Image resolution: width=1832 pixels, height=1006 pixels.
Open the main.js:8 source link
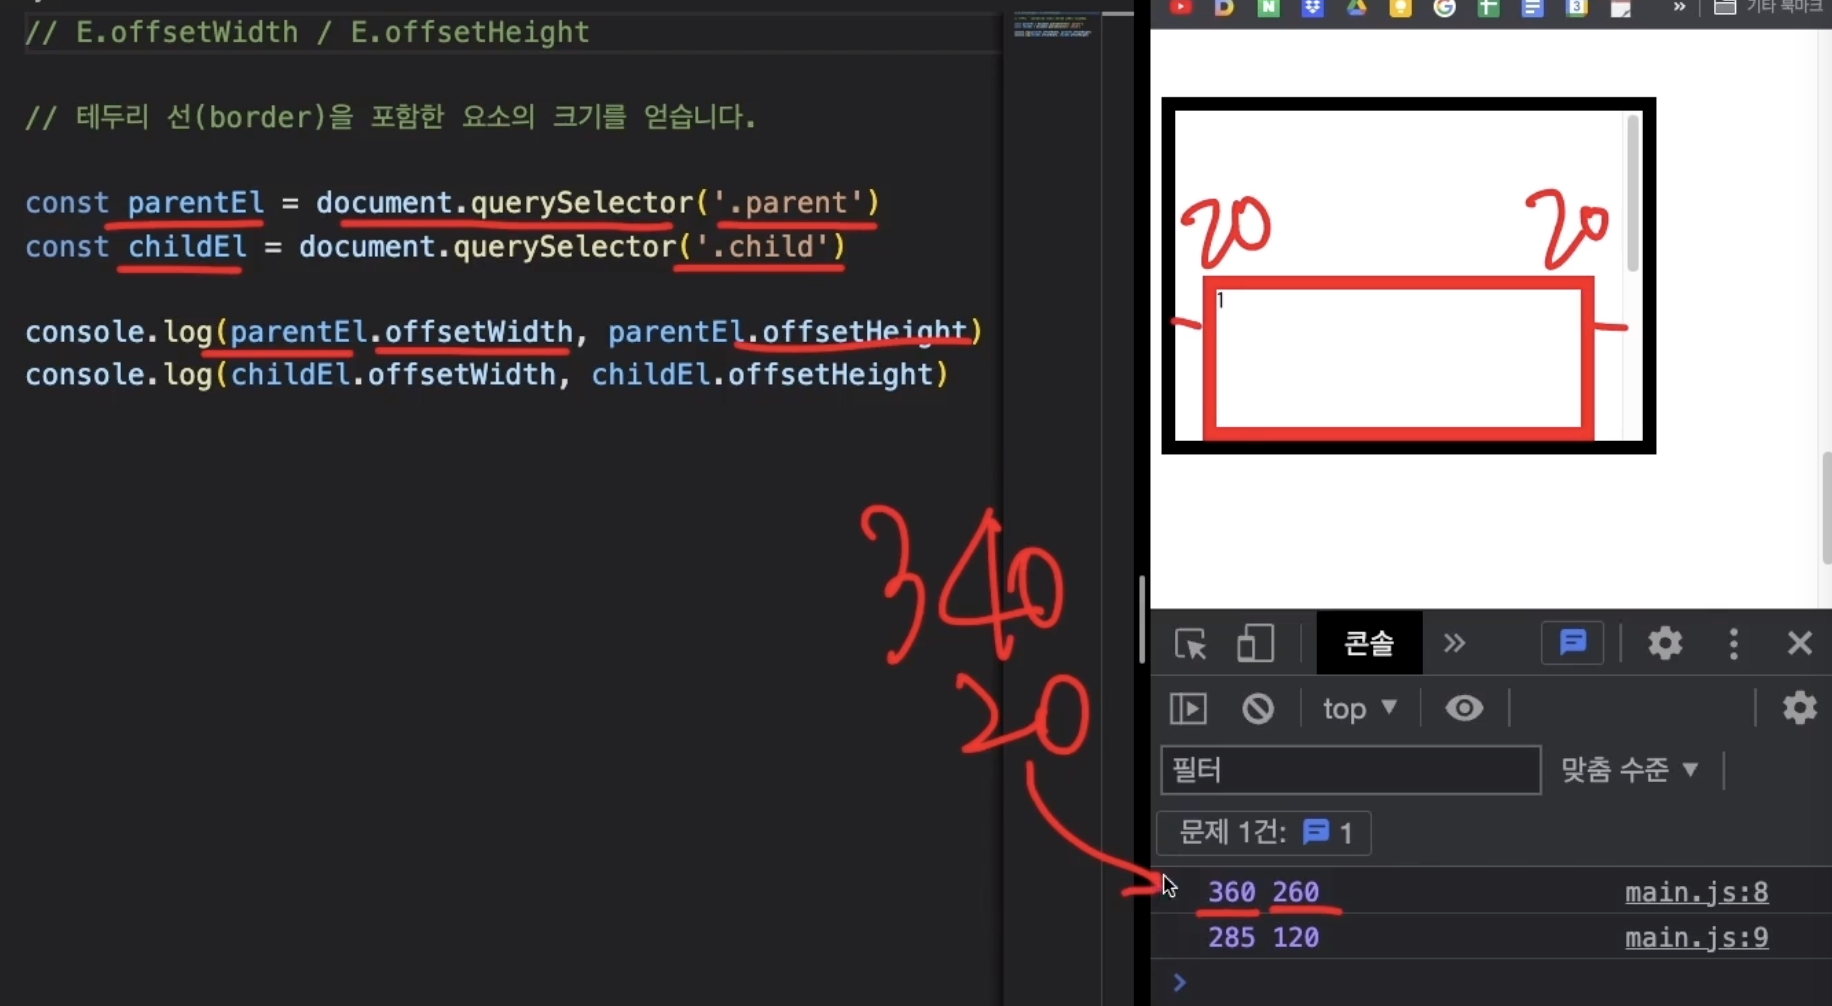1696,892
